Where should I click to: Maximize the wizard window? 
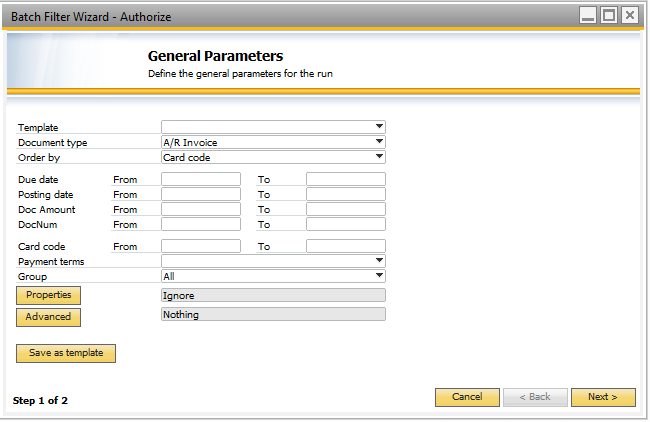pos(609,15)
